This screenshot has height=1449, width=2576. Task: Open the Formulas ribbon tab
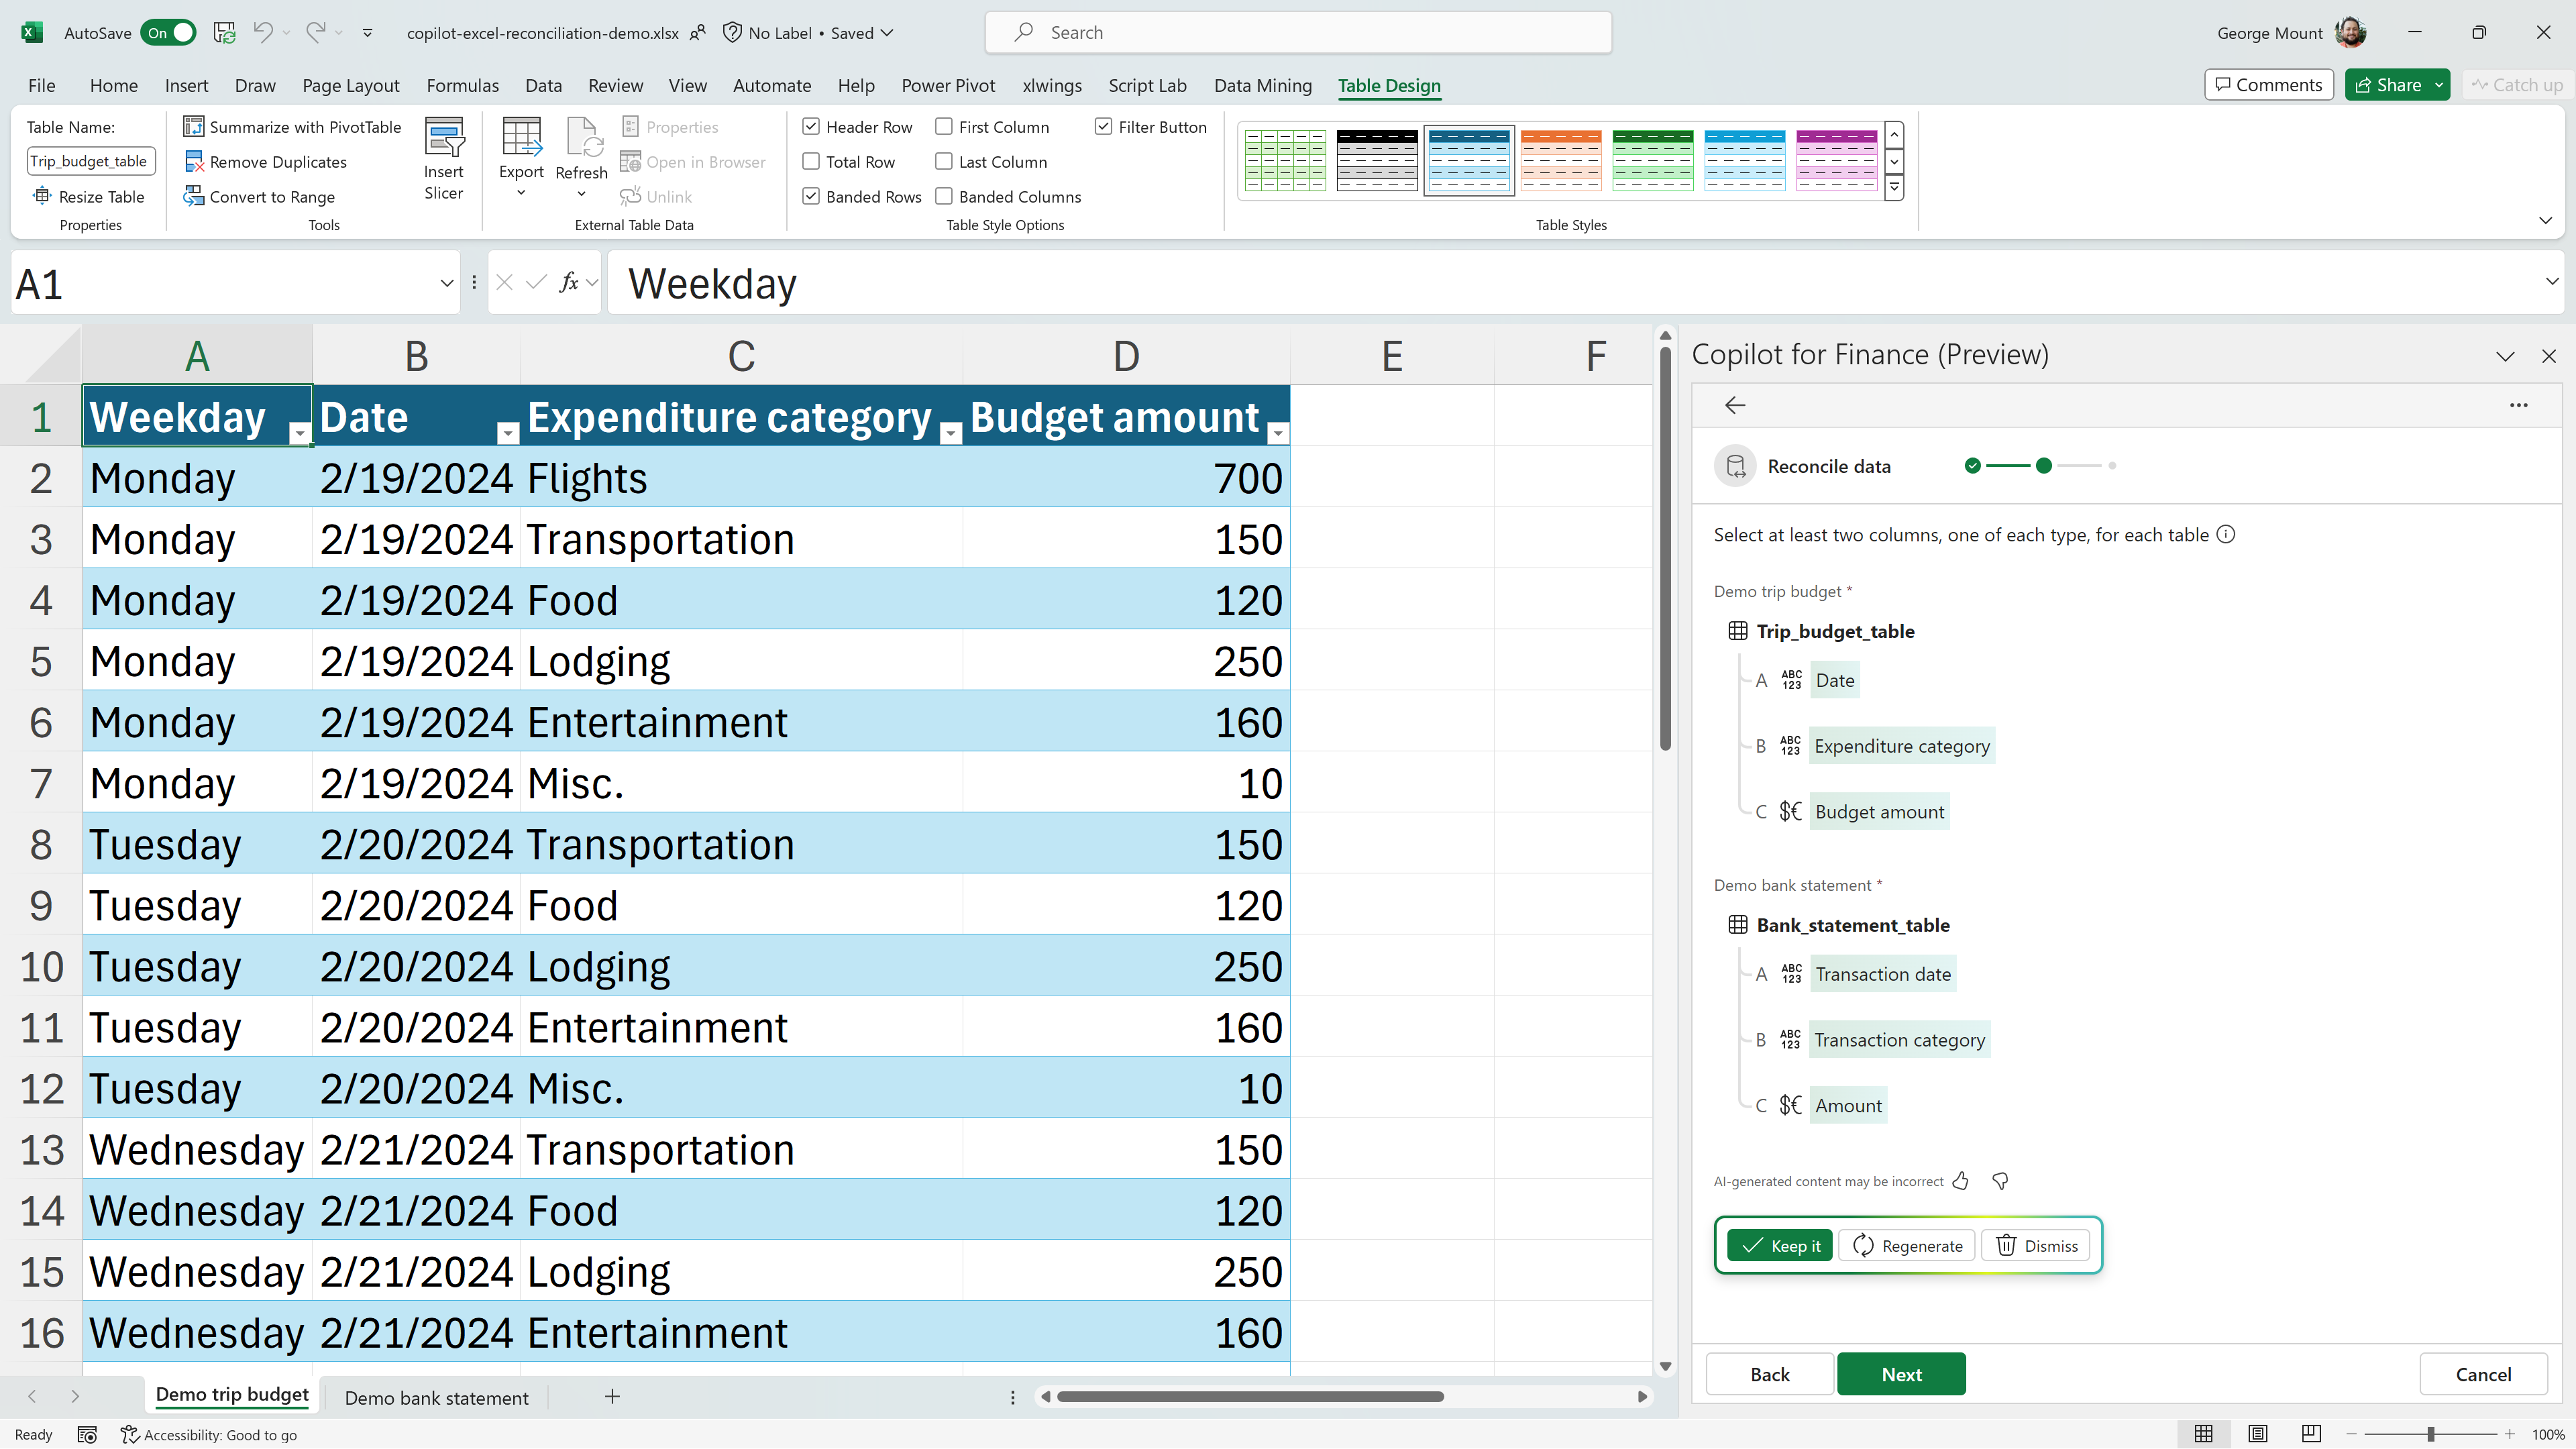pos(462,86)
